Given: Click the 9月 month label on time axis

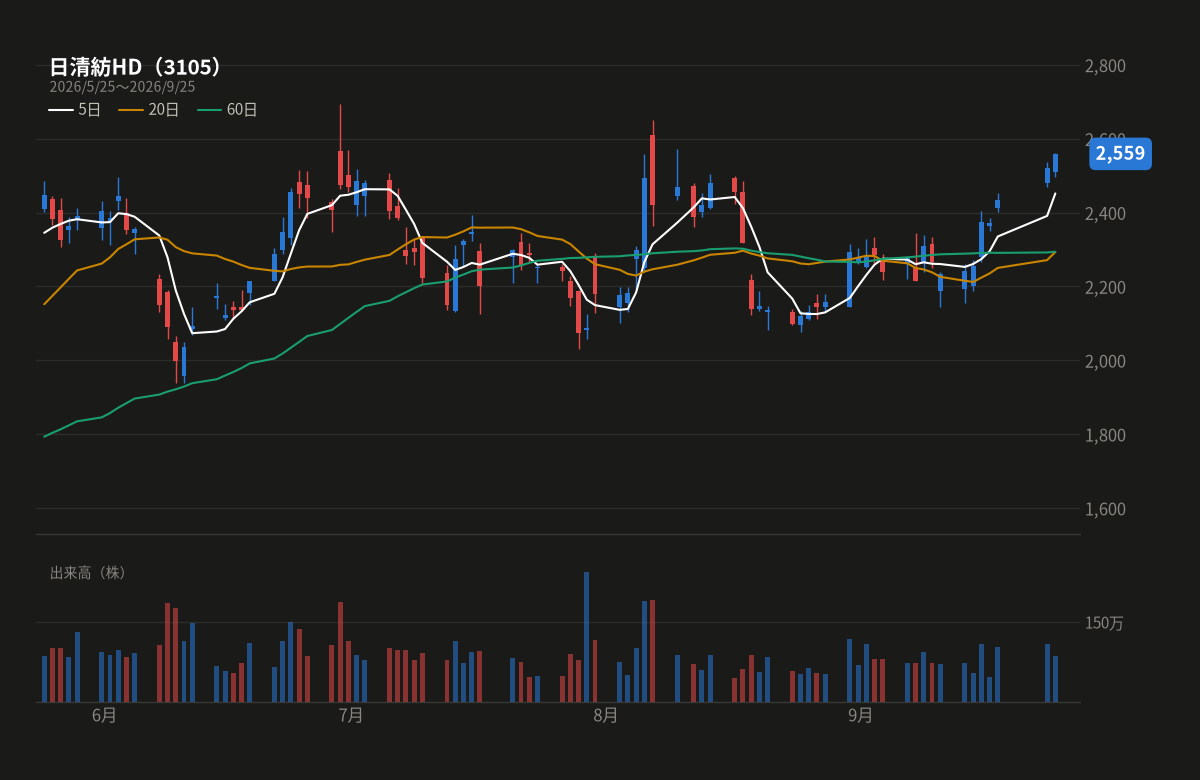Looking at the screenshot, I should pyautogui.click(x=861, y=715).
